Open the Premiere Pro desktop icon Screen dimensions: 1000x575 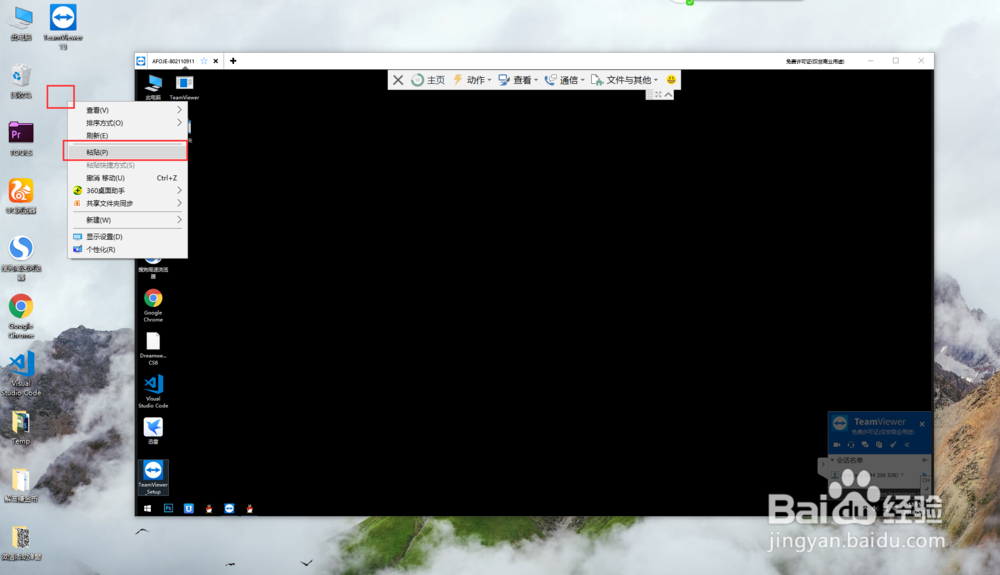(21, 139)
